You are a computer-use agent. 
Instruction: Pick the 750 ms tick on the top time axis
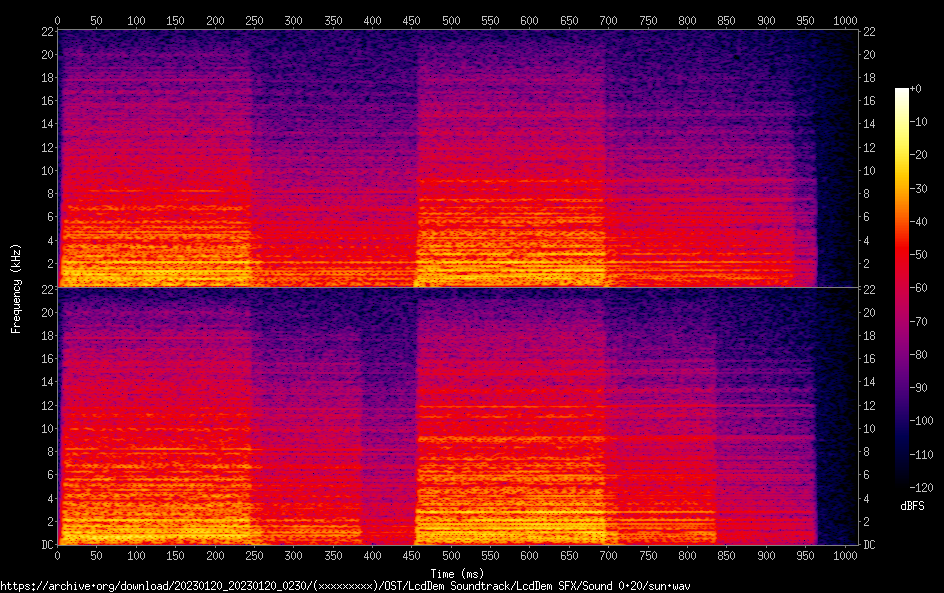tap(647, 19)
